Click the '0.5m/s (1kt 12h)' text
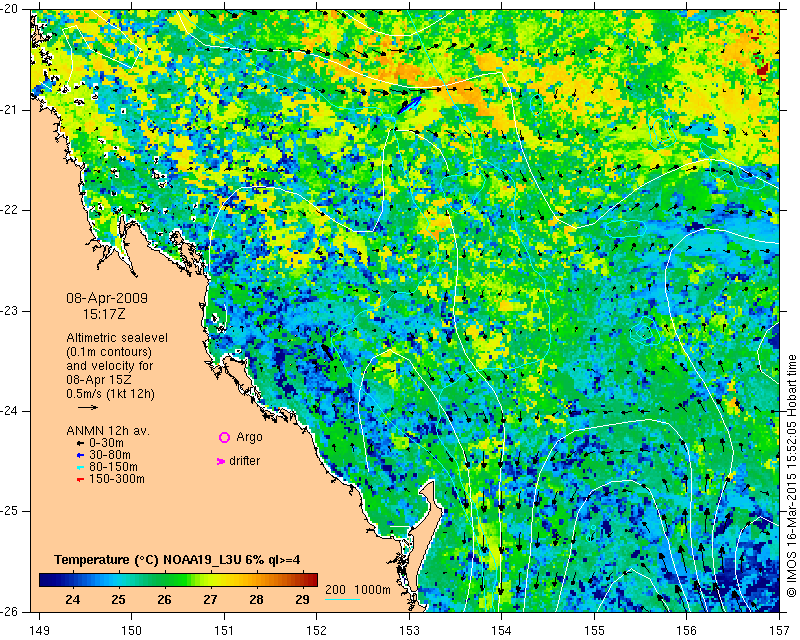 pyautogui.click(x=110, y=394)
